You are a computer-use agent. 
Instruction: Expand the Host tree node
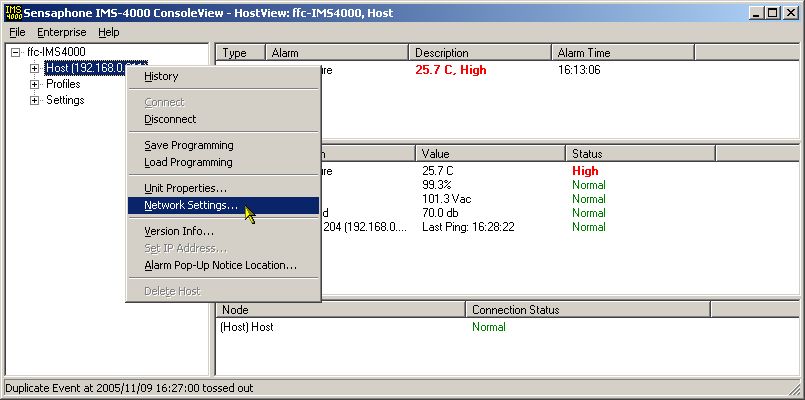(34, 68)
